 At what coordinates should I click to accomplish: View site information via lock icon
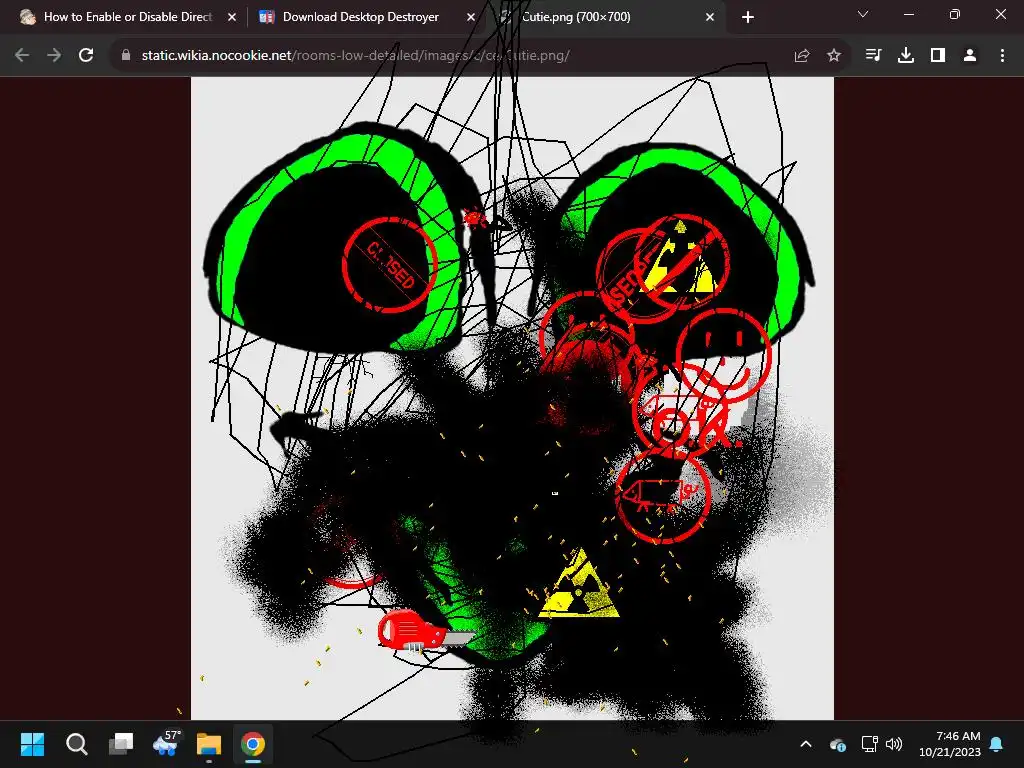125,56
